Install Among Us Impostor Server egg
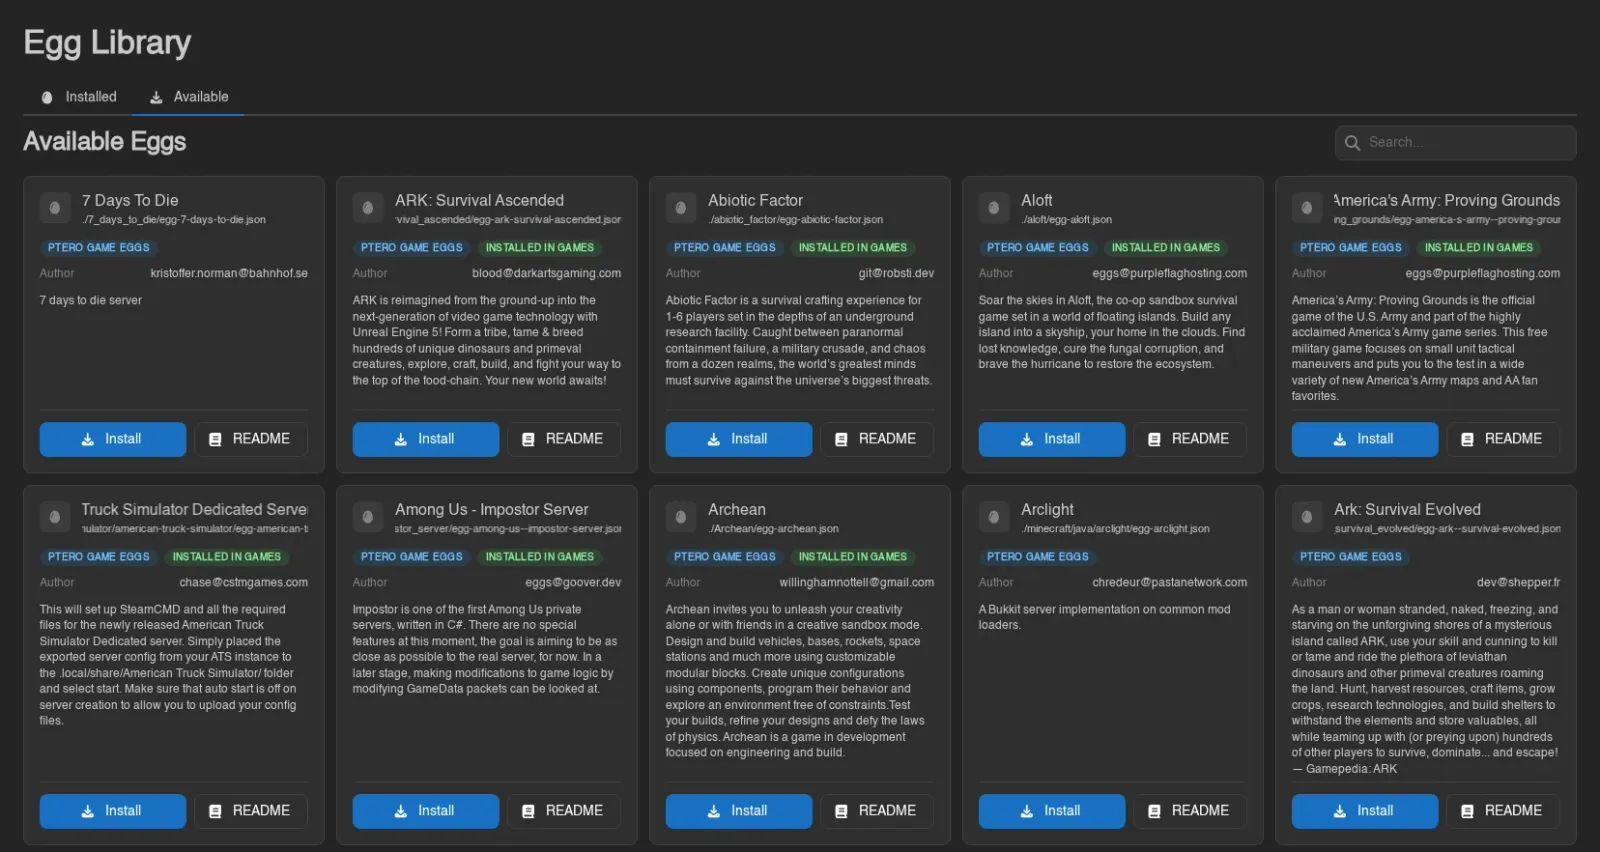1600x852 pixels. (426, 811)
